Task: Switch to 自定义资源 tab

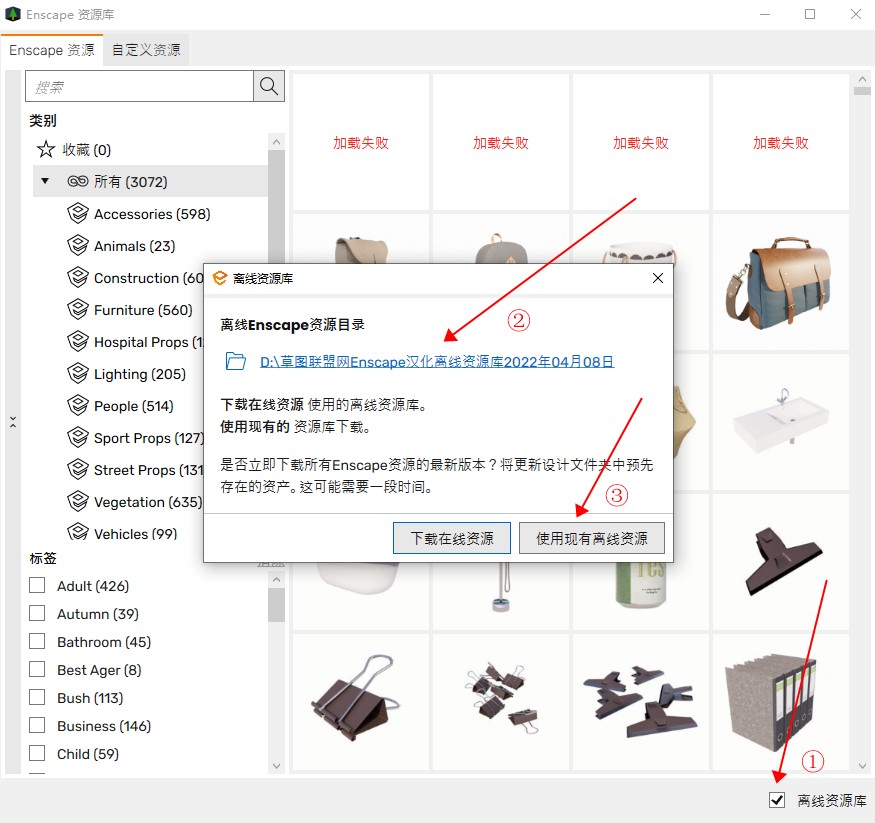Action: pyautogui.click(x=146, y=50)
